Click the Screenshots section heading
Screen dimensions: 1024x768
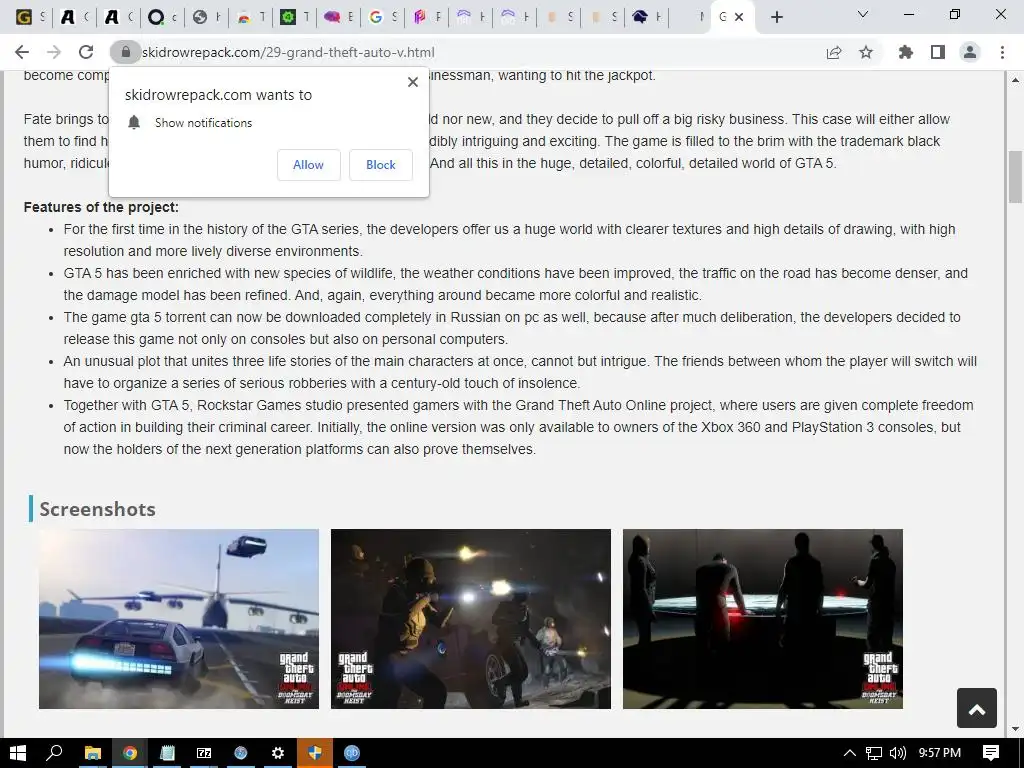point(97,509)
